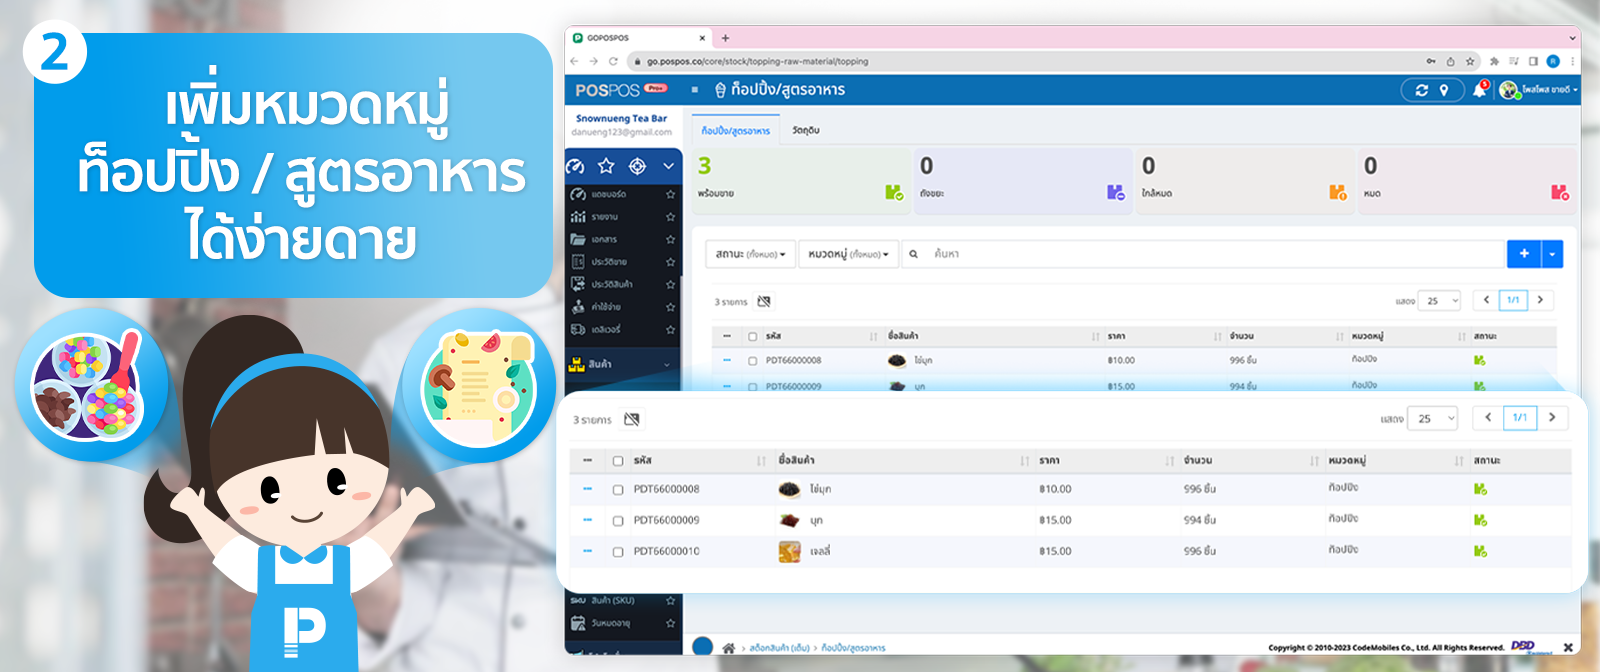The width and height of the screenshot is (1600, 672).
Task: Click the hamburger menu icon beside POSPOS logo
Action: coord(695,90)
